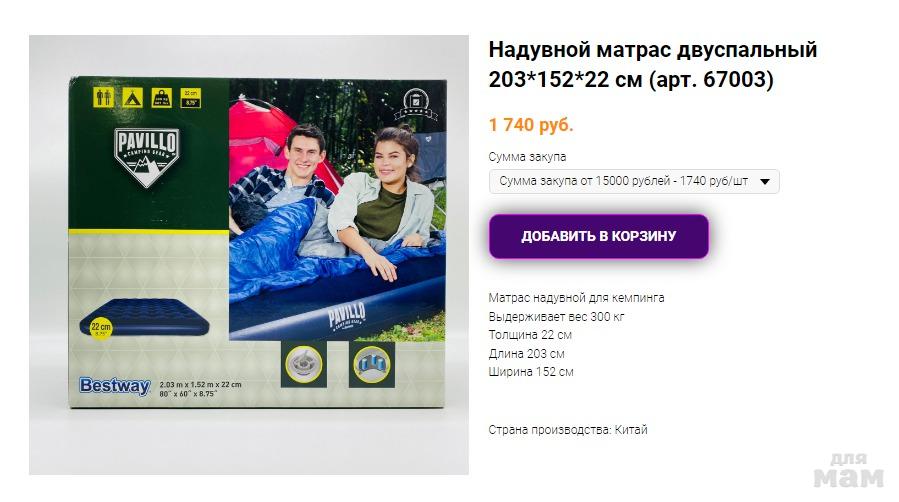Click the price '1 740 руб.'
This screenshot has height=502, width=899.
click(531, 124)
